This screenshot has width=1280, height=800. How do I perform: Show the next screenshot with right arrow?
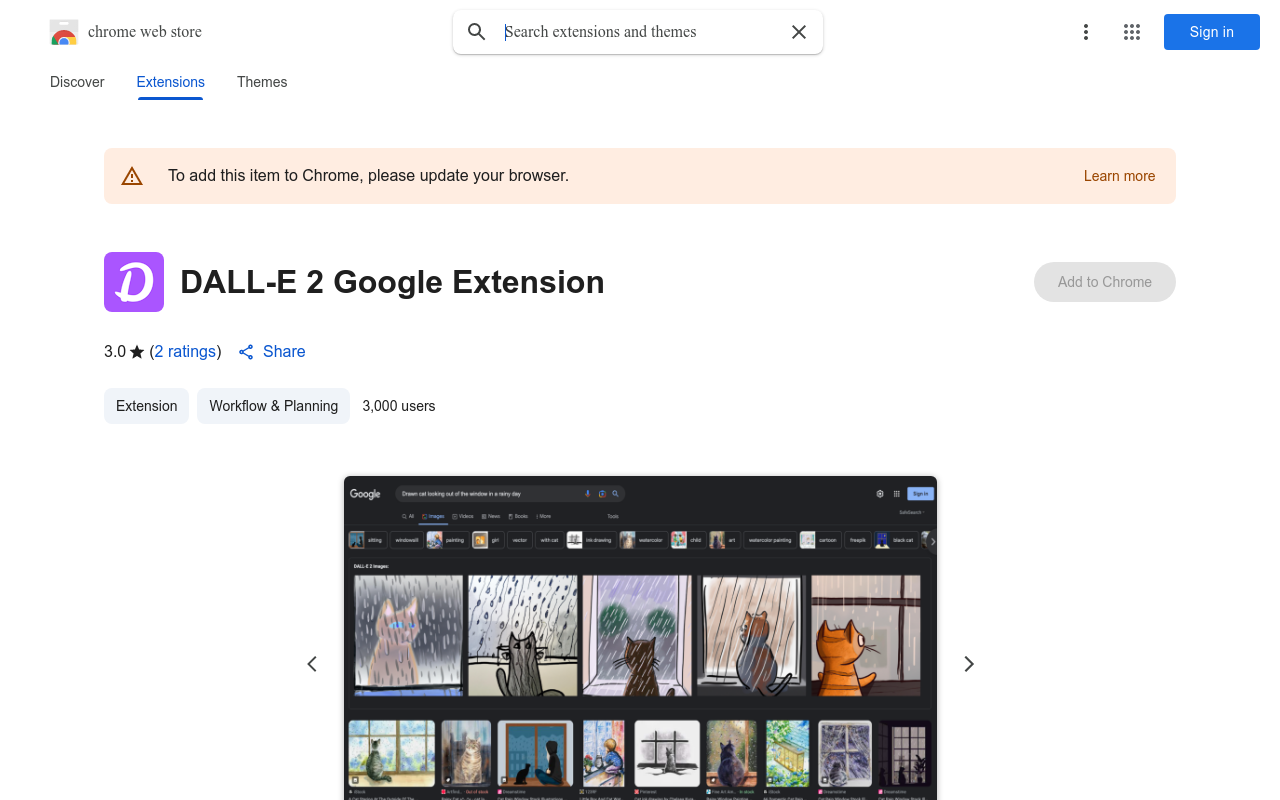pos(968,664)
